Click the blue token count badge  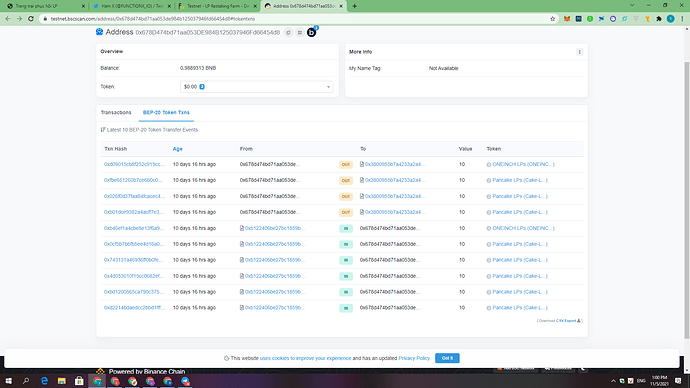(x=202, y=87)
